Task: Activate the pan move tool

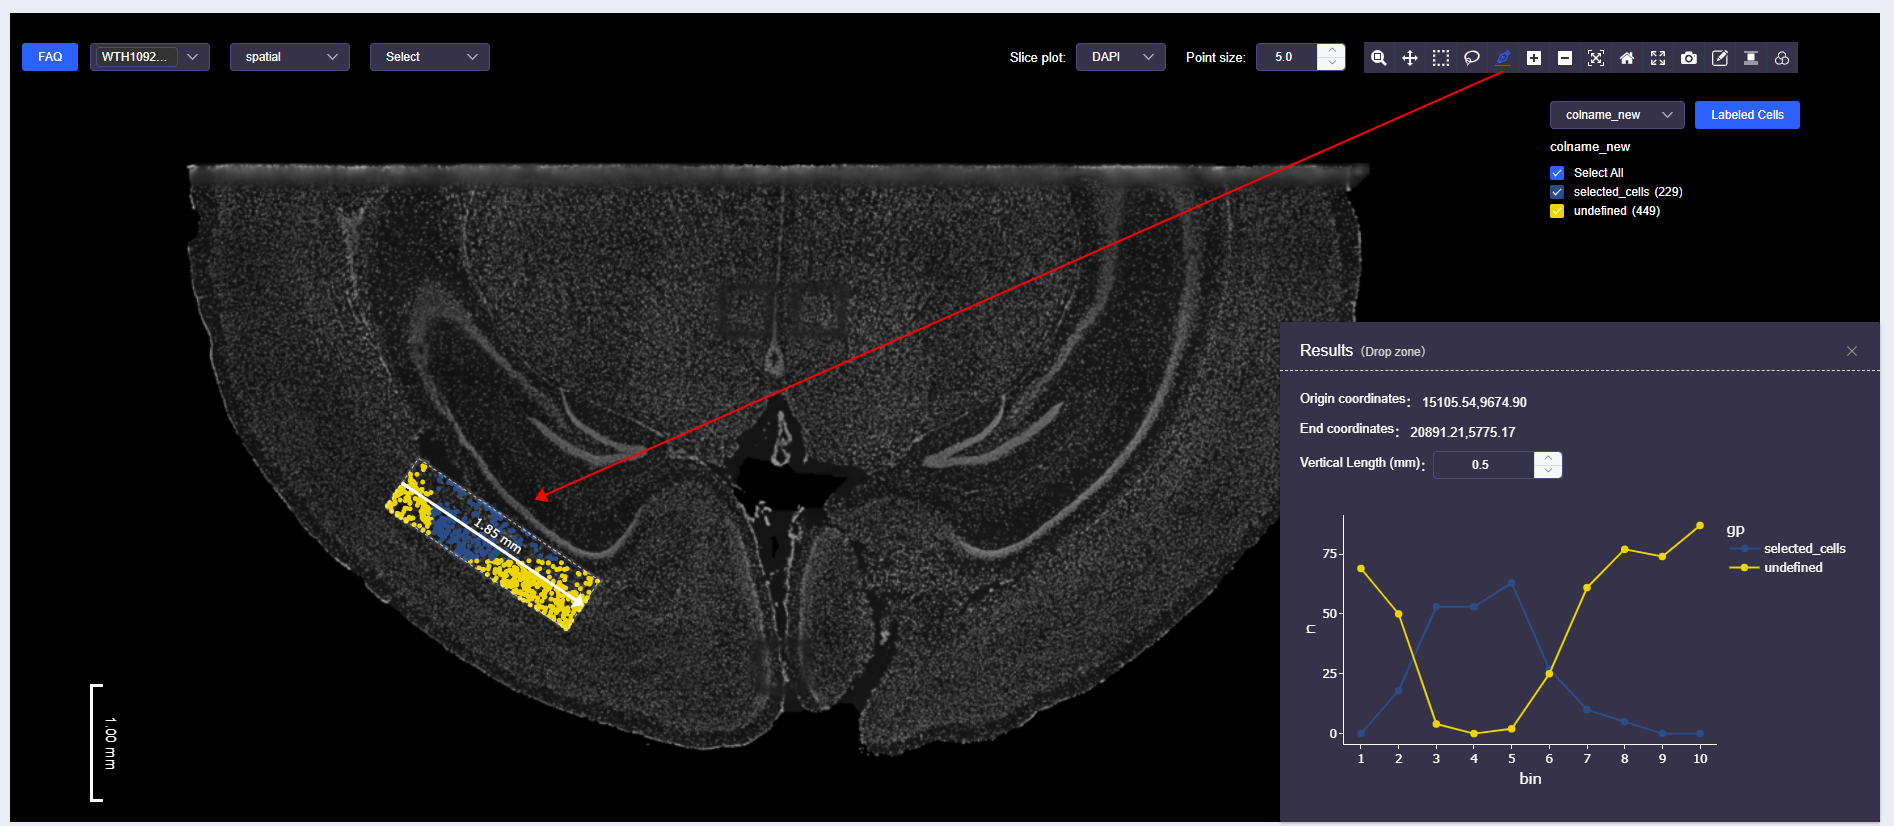Action: coord(1409,58)
